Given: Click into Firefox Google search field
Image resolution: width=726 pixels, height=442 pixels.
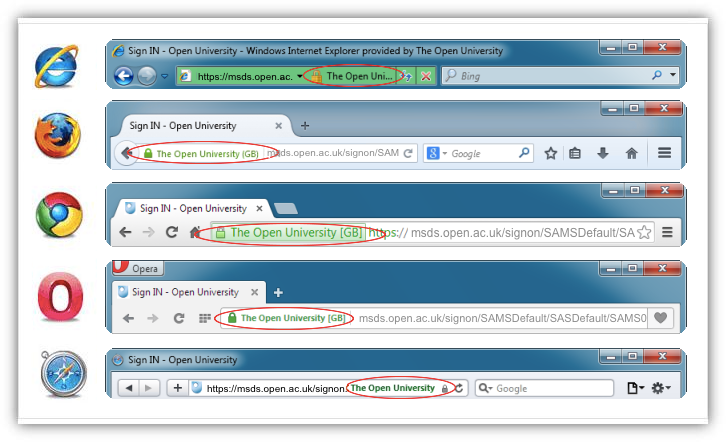Looking at the screenshot, I should coord(483,153).
